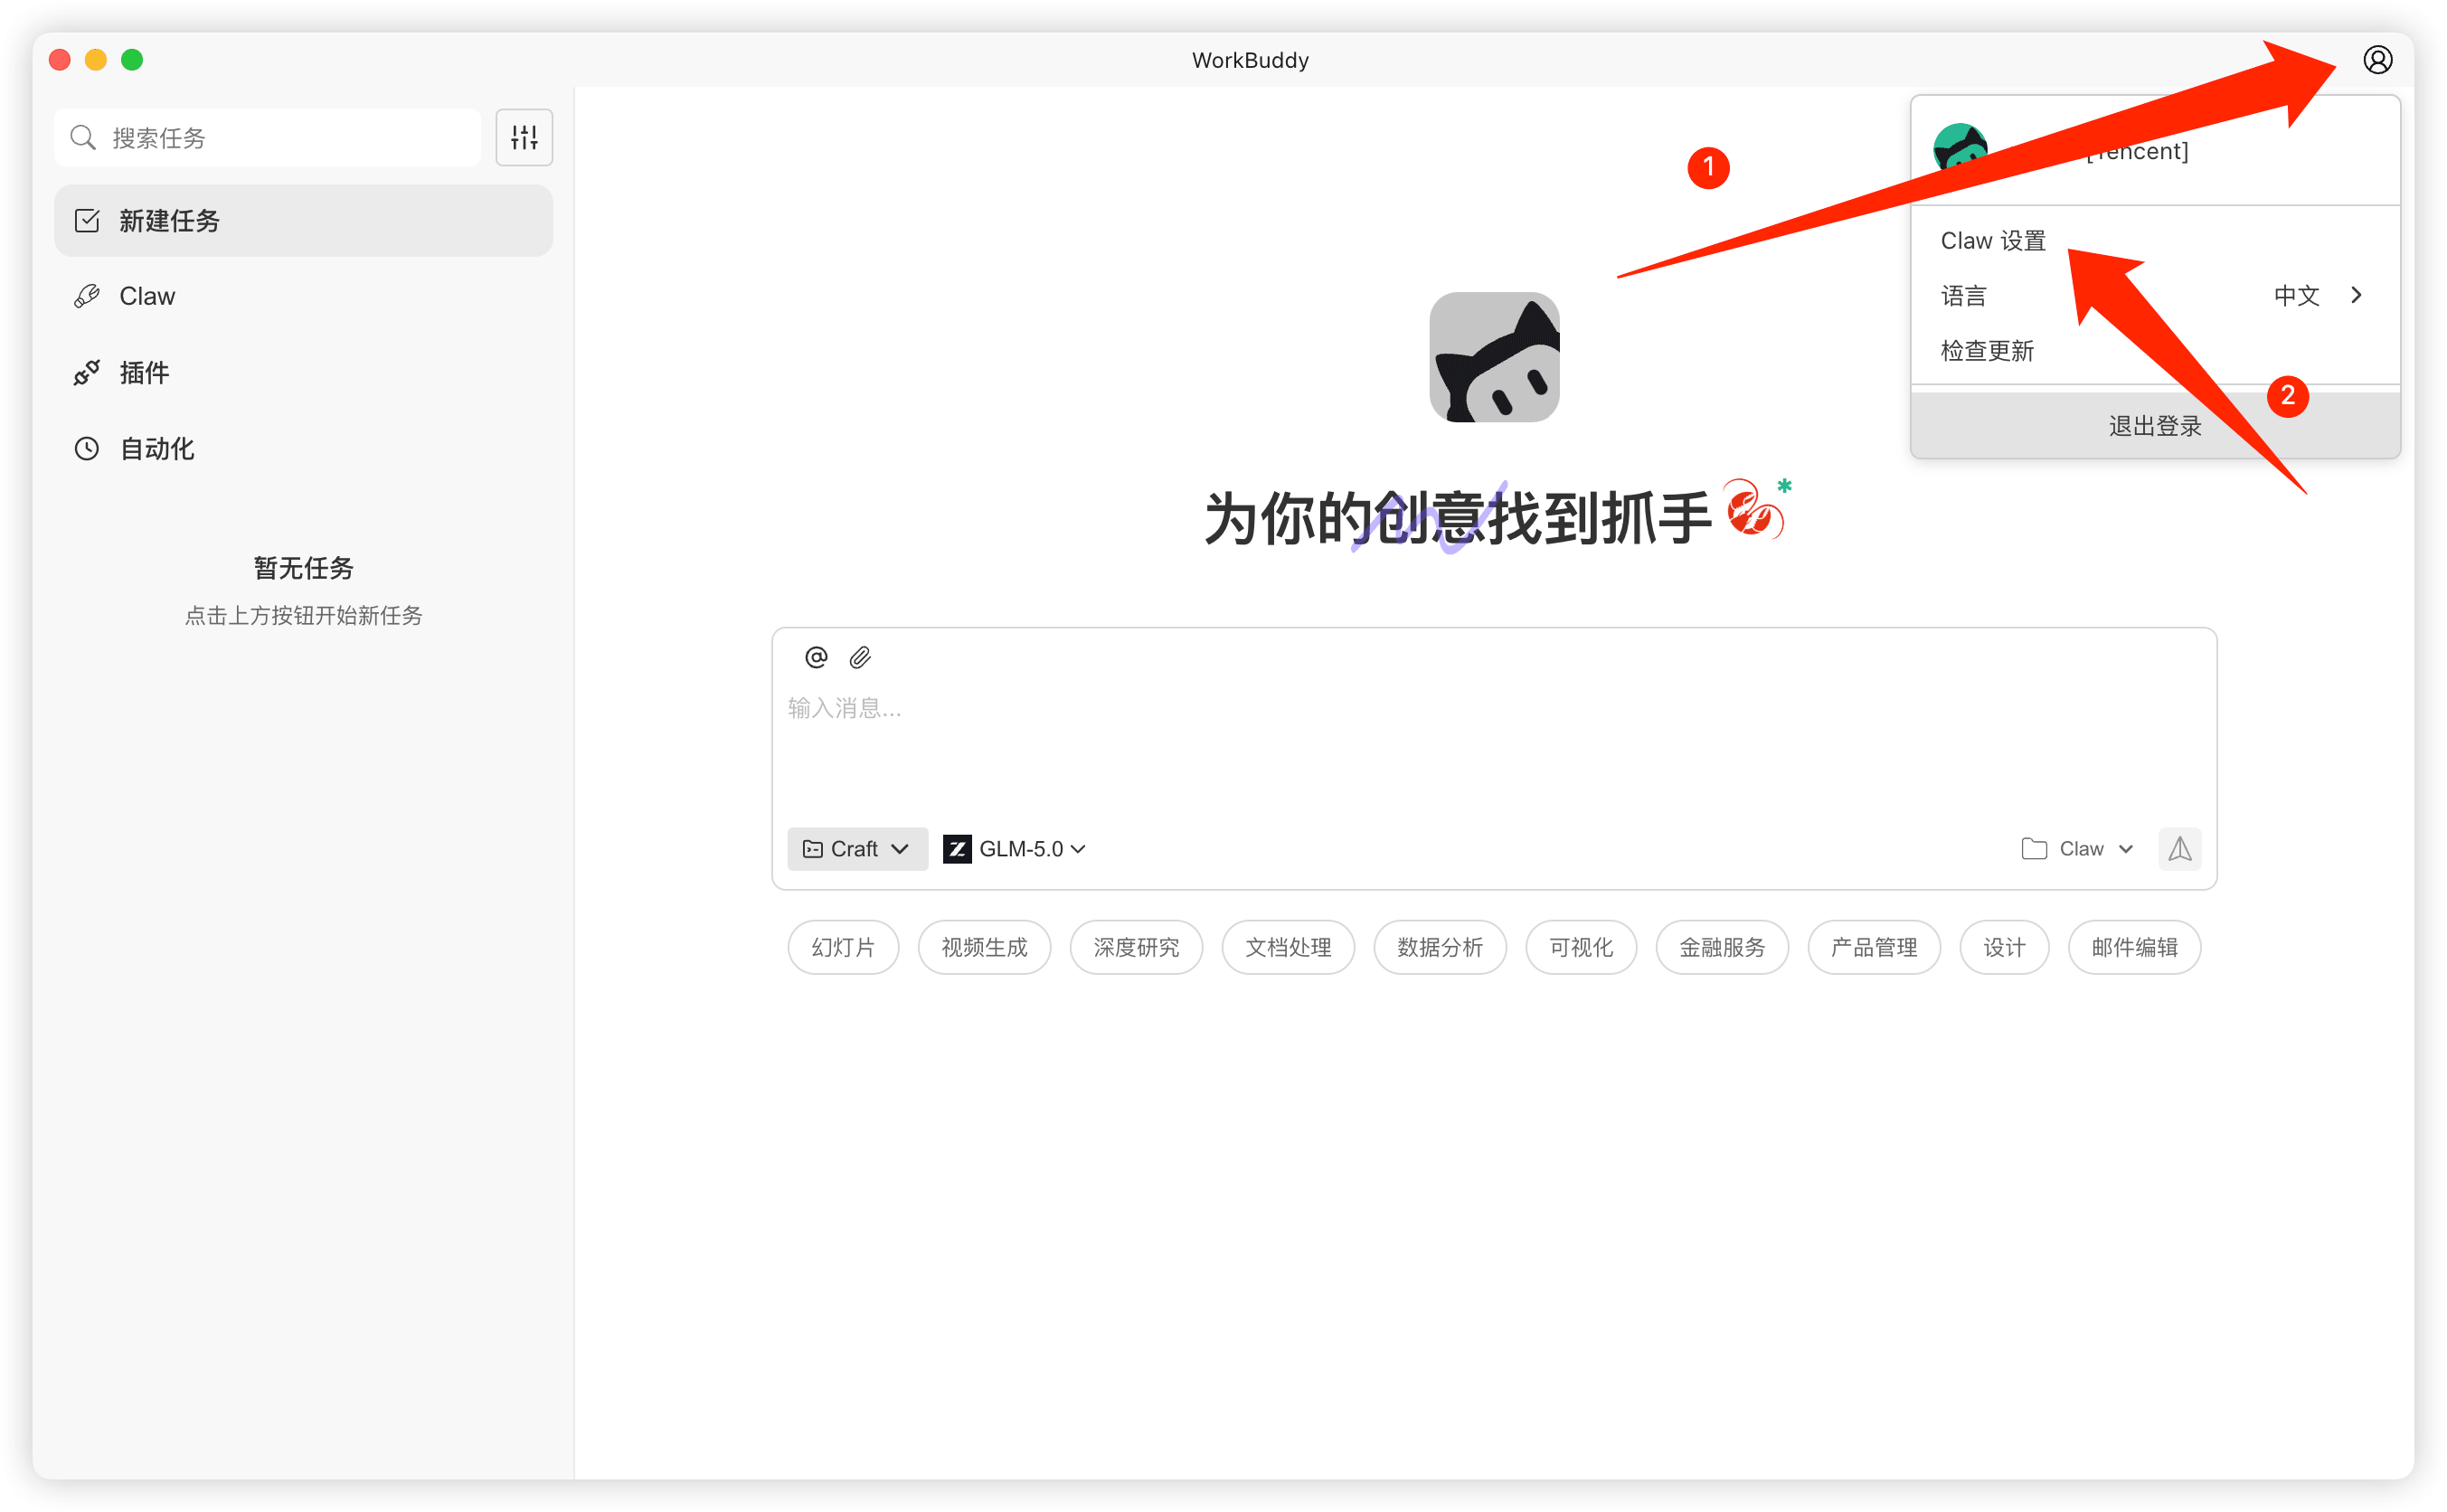Choose the 幻灯片 quick action
This screenshot has height=1512, width=2447.
click(x=843, y=947)
